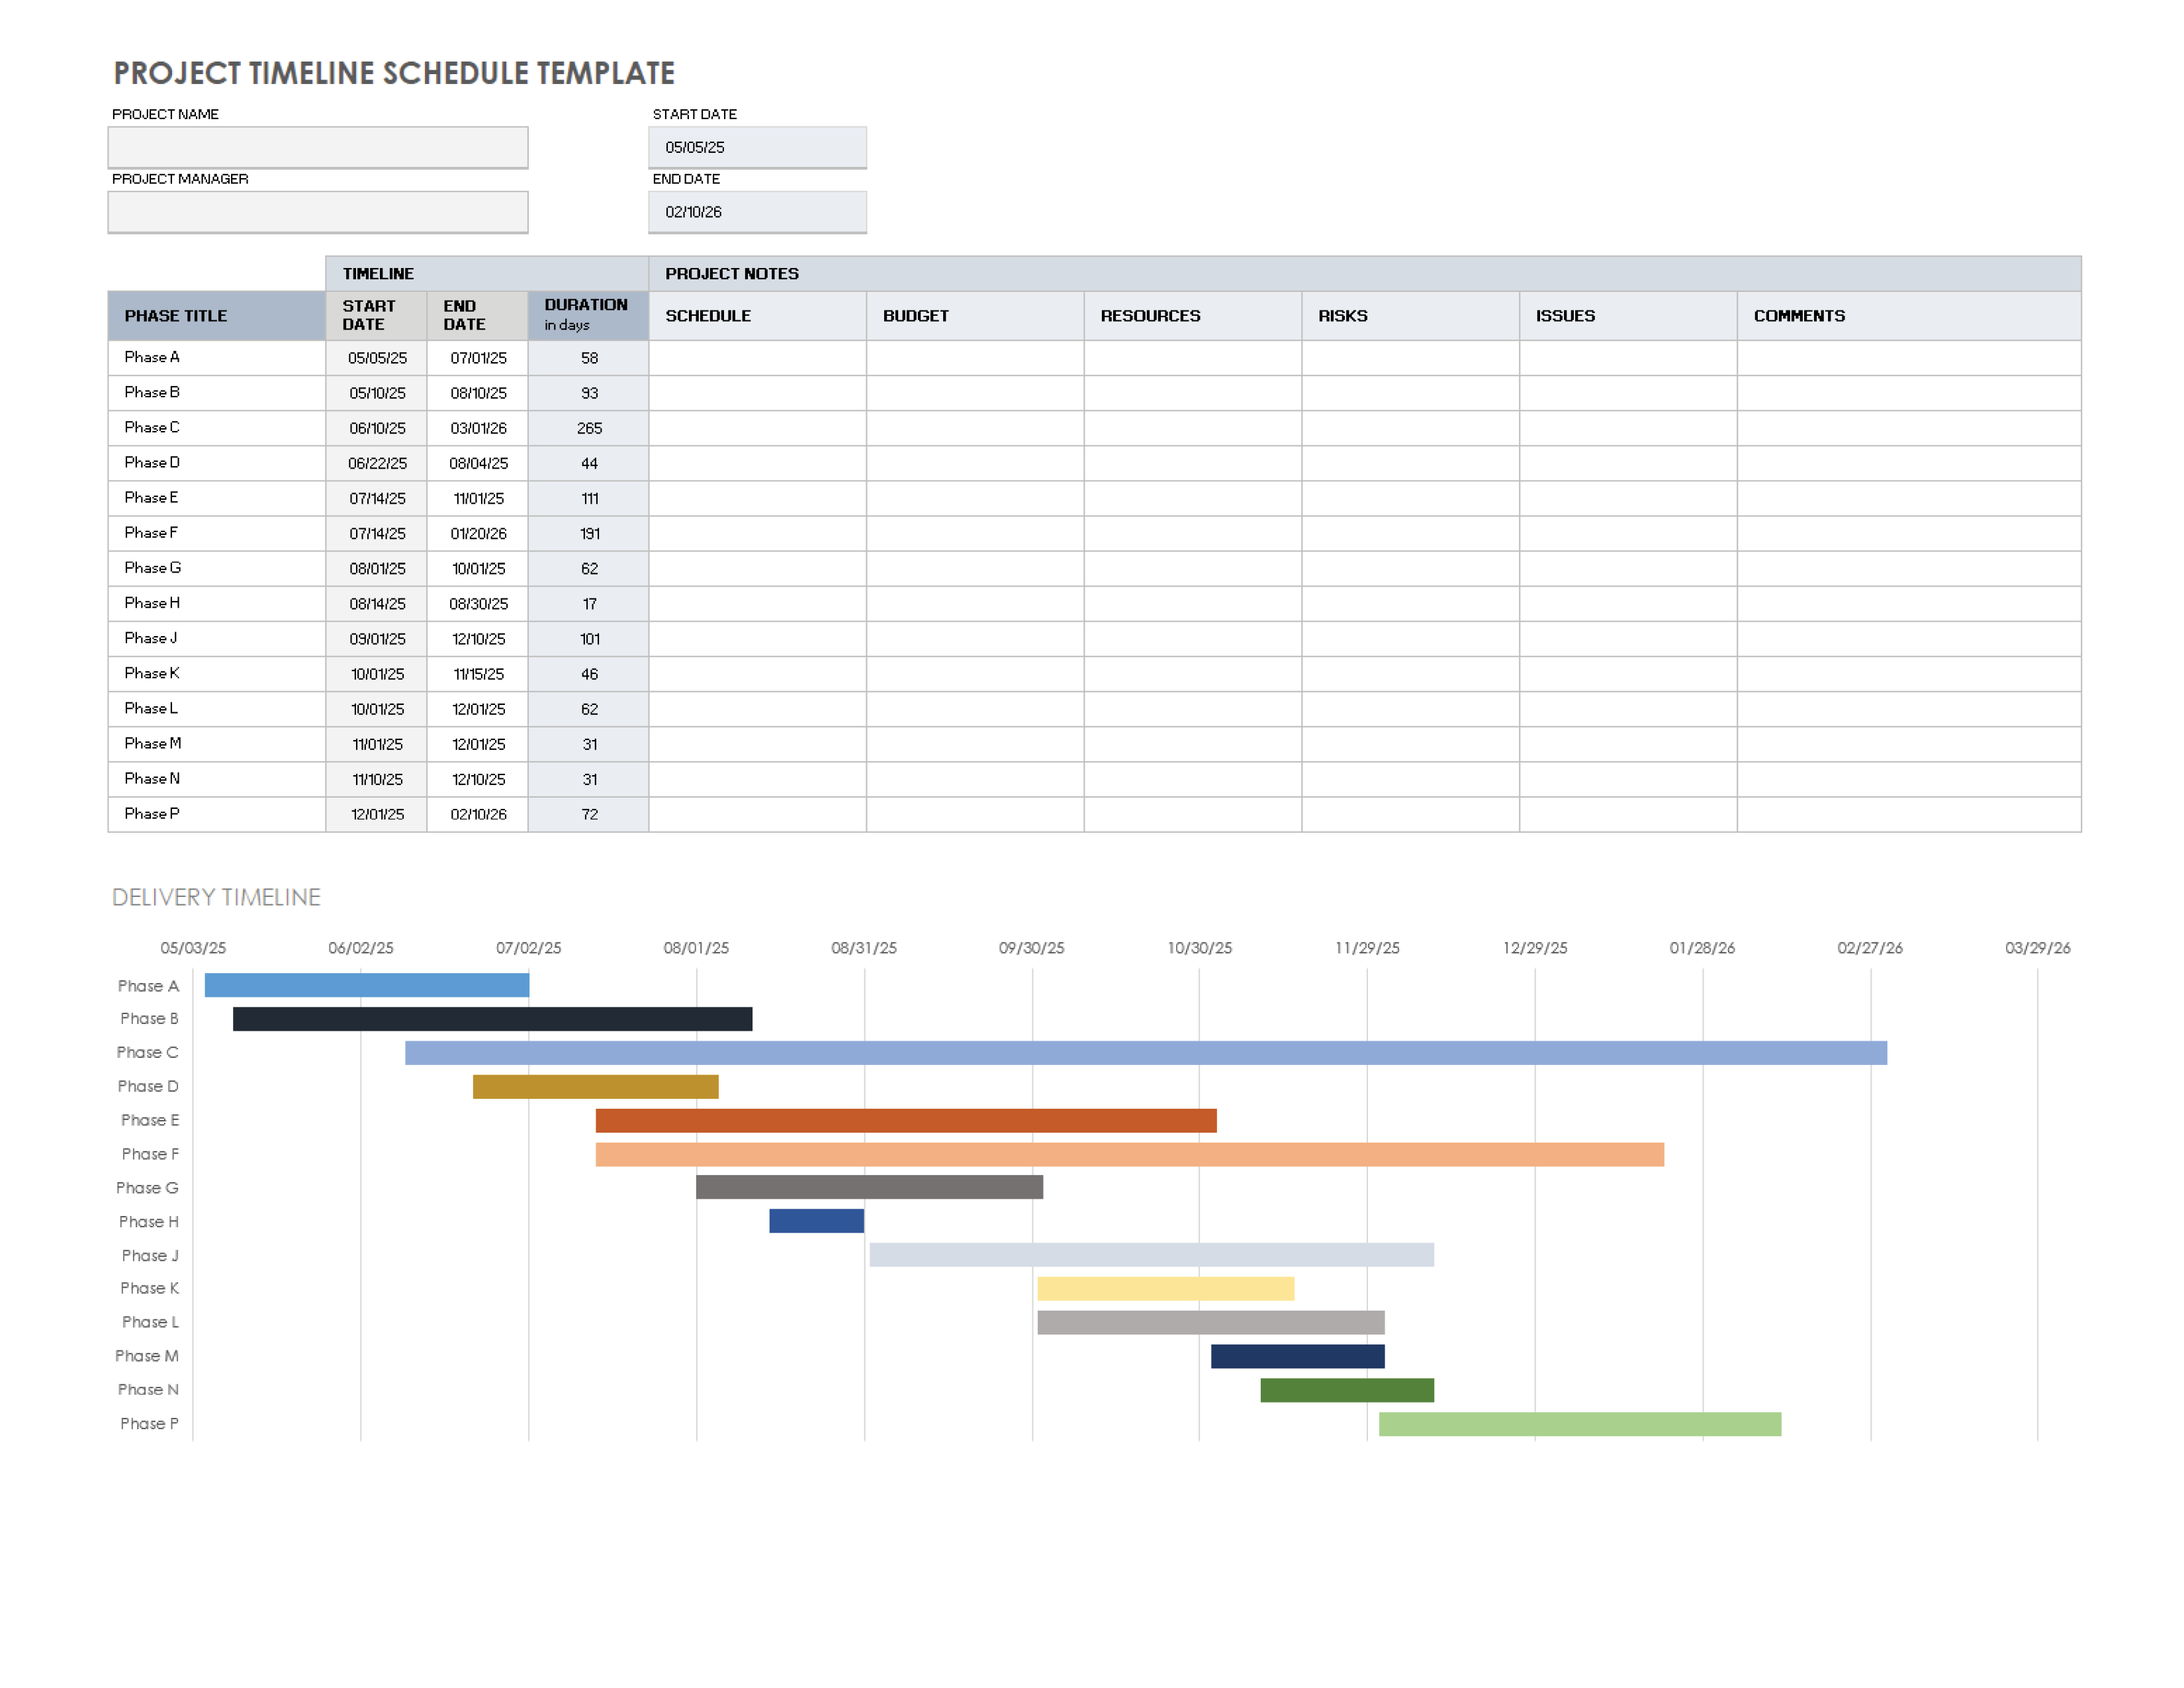Screen dimensions: 2184x1688
Task: Click the Phase H Risks notes cell
Action: point(1410,604)
